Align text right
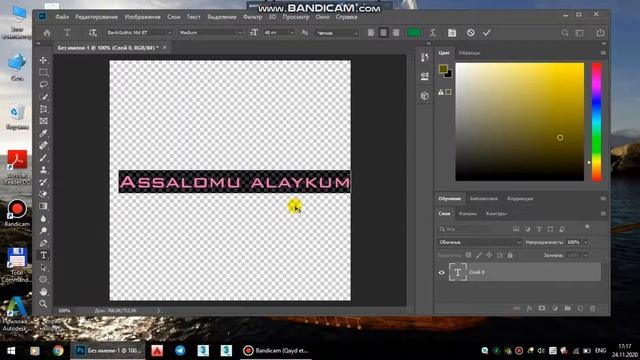Image resolution: width=640 pixels, height=360 pixels. (x=396, y=33)
